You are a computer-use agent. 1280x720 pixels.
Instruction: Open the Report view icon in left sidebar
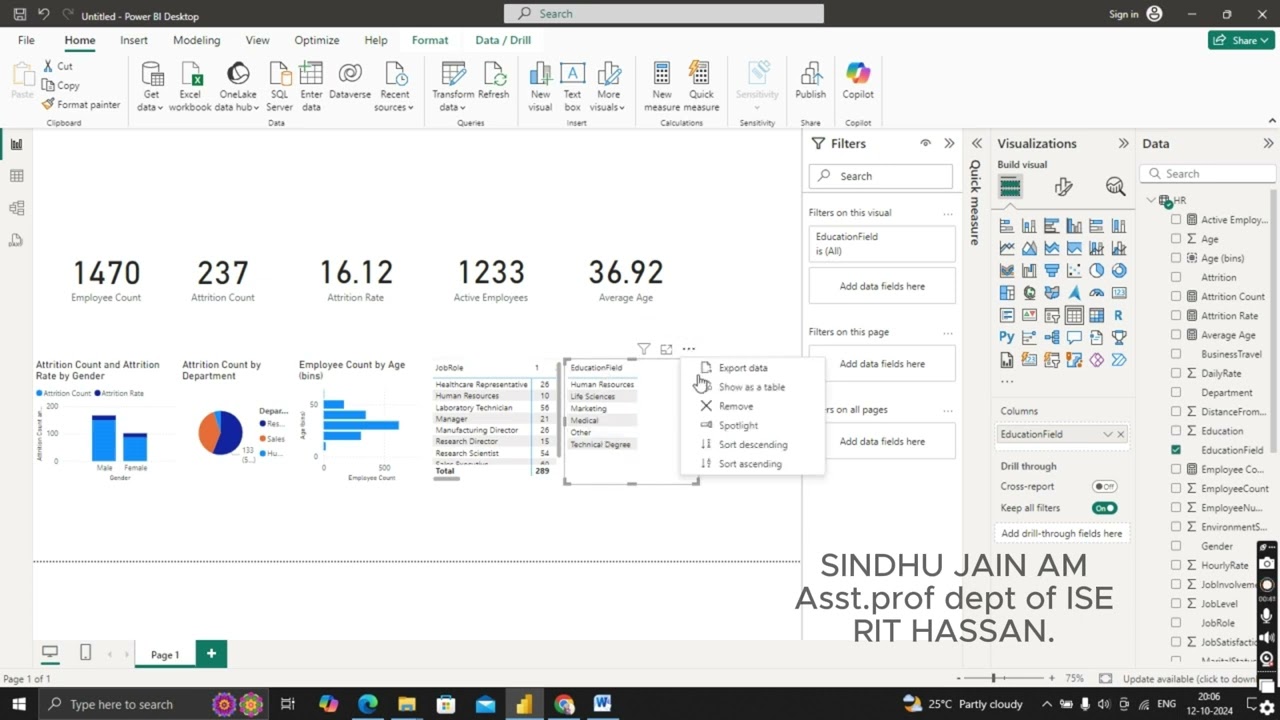click(16, 144)
